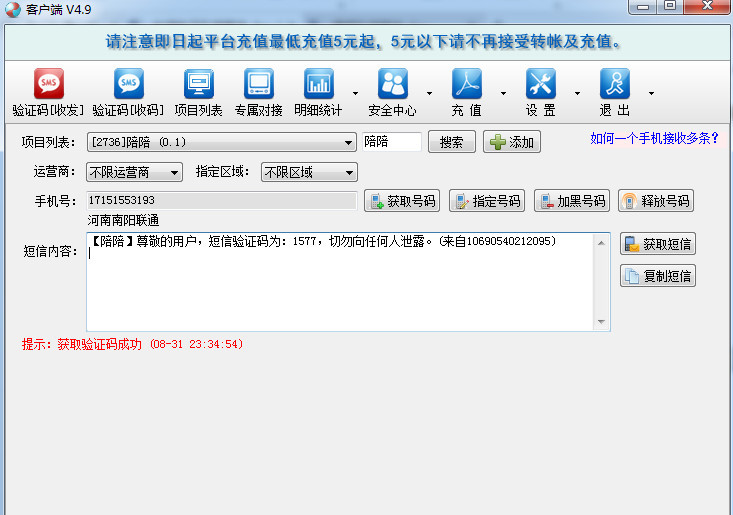Open 验证码[收发] SMS toolbar icon
733x515 pixels.
point(49,84)
